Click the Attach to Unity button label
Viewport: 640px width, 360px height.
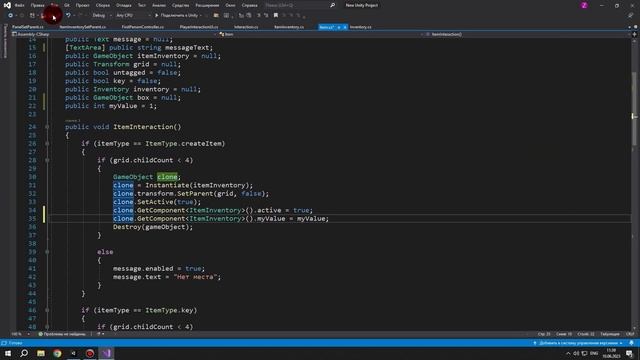[x=179, y=16]
